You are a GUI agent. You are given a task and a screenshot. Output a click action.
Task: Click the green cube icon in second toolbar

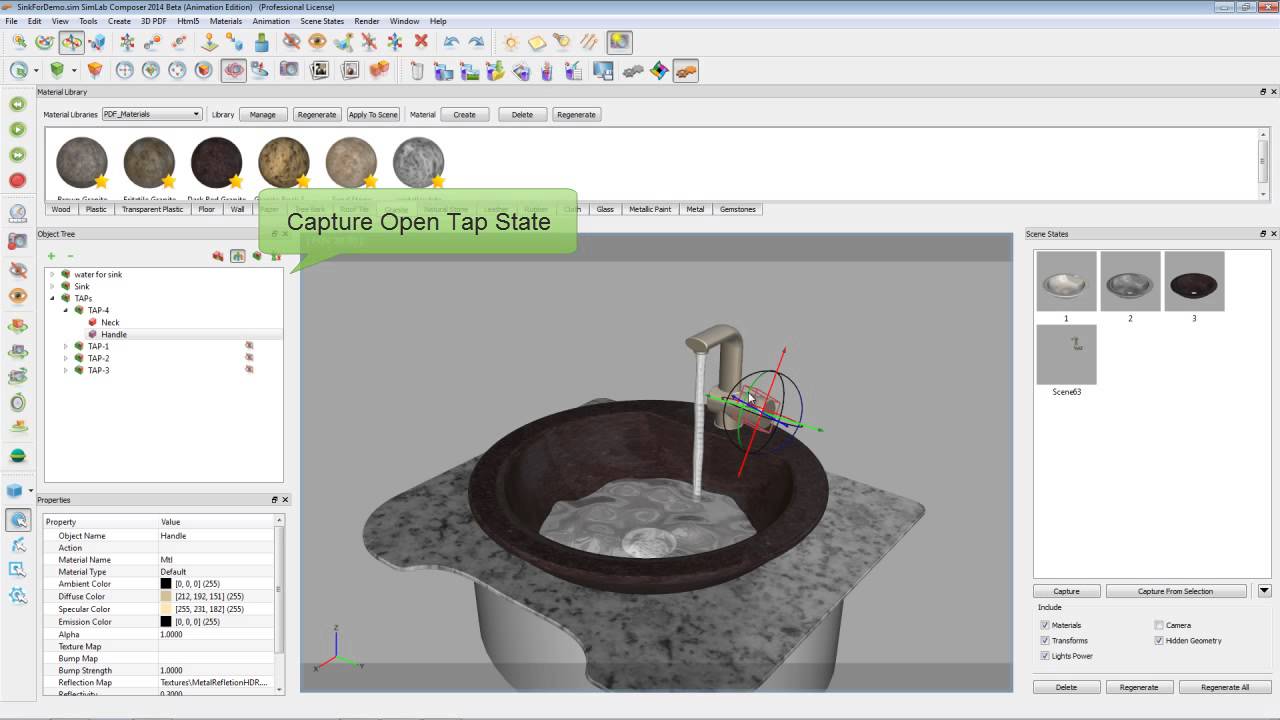[57, 71]
